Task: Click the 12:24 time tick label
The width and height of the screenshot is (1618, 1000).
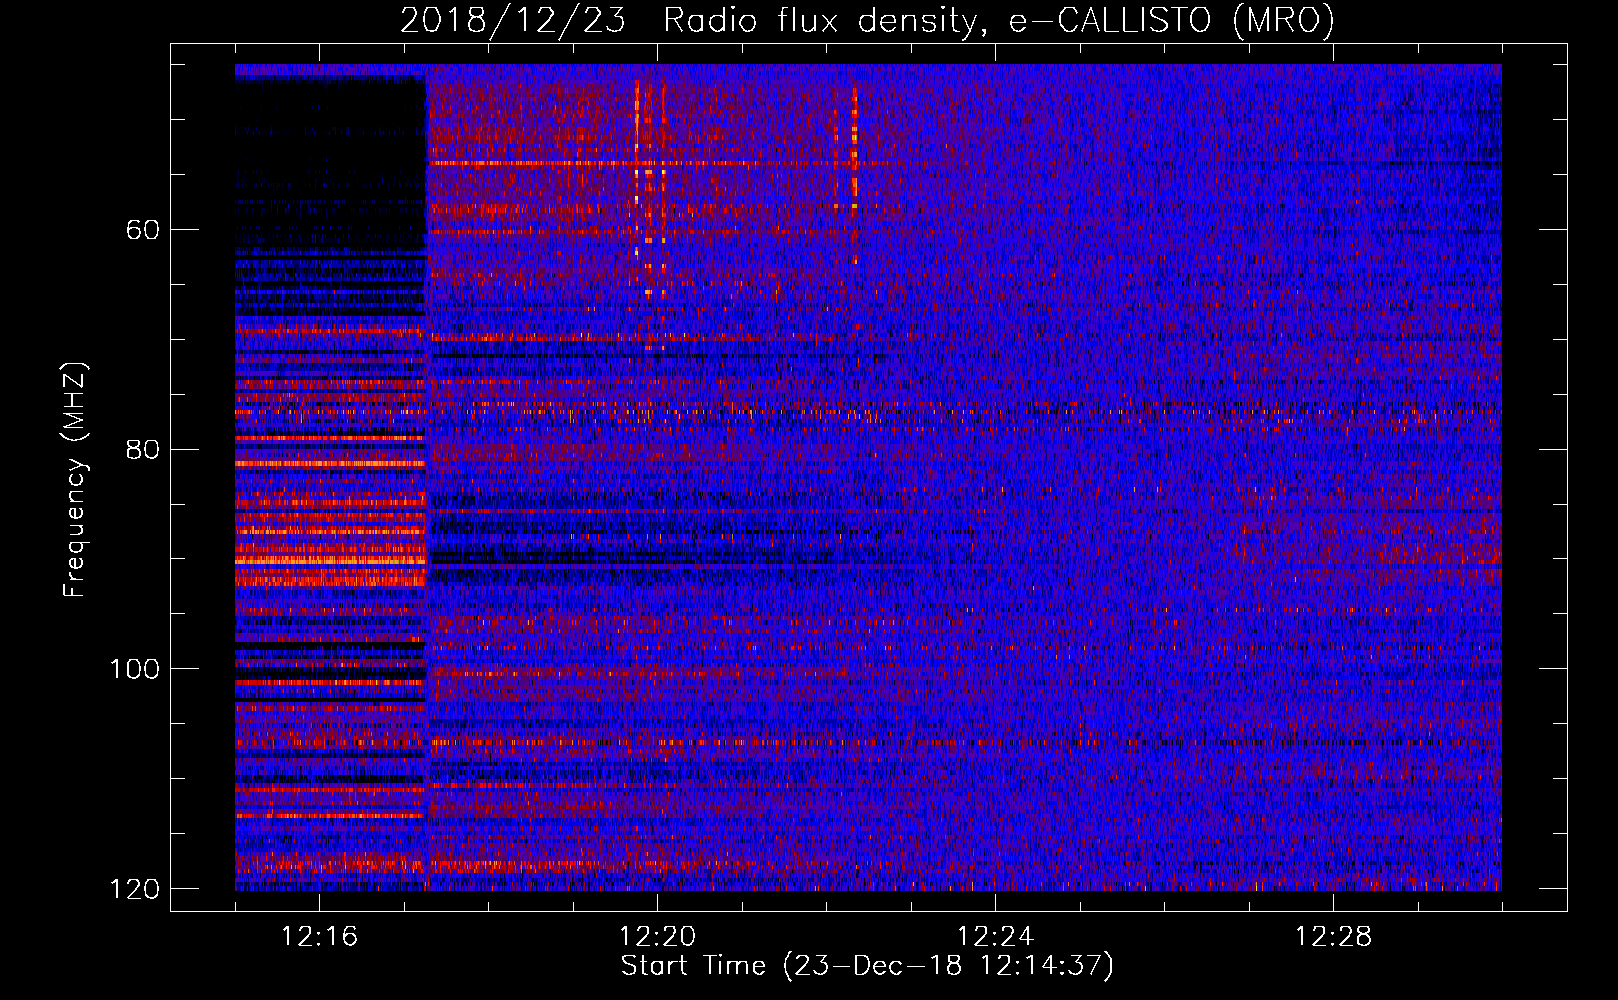Action: 995,937
